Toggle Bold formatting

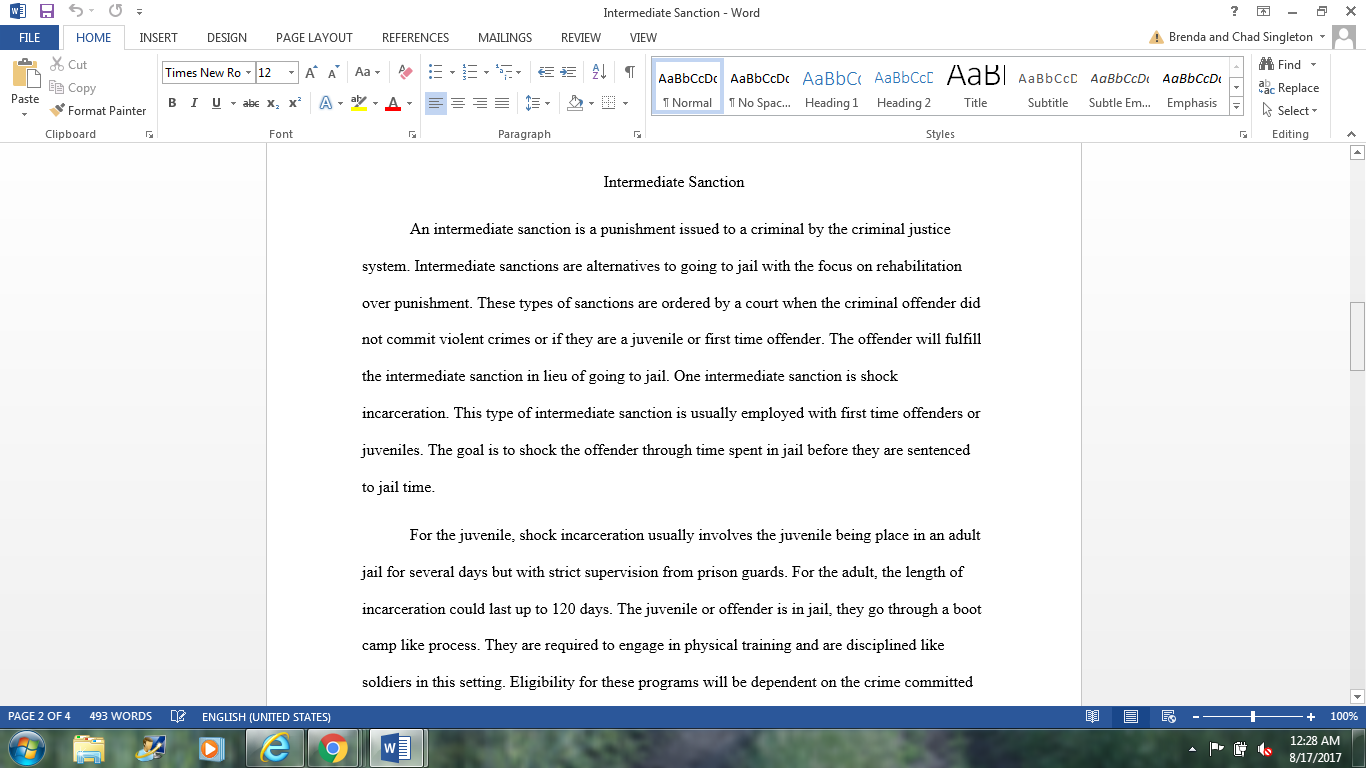coord(172,103)
